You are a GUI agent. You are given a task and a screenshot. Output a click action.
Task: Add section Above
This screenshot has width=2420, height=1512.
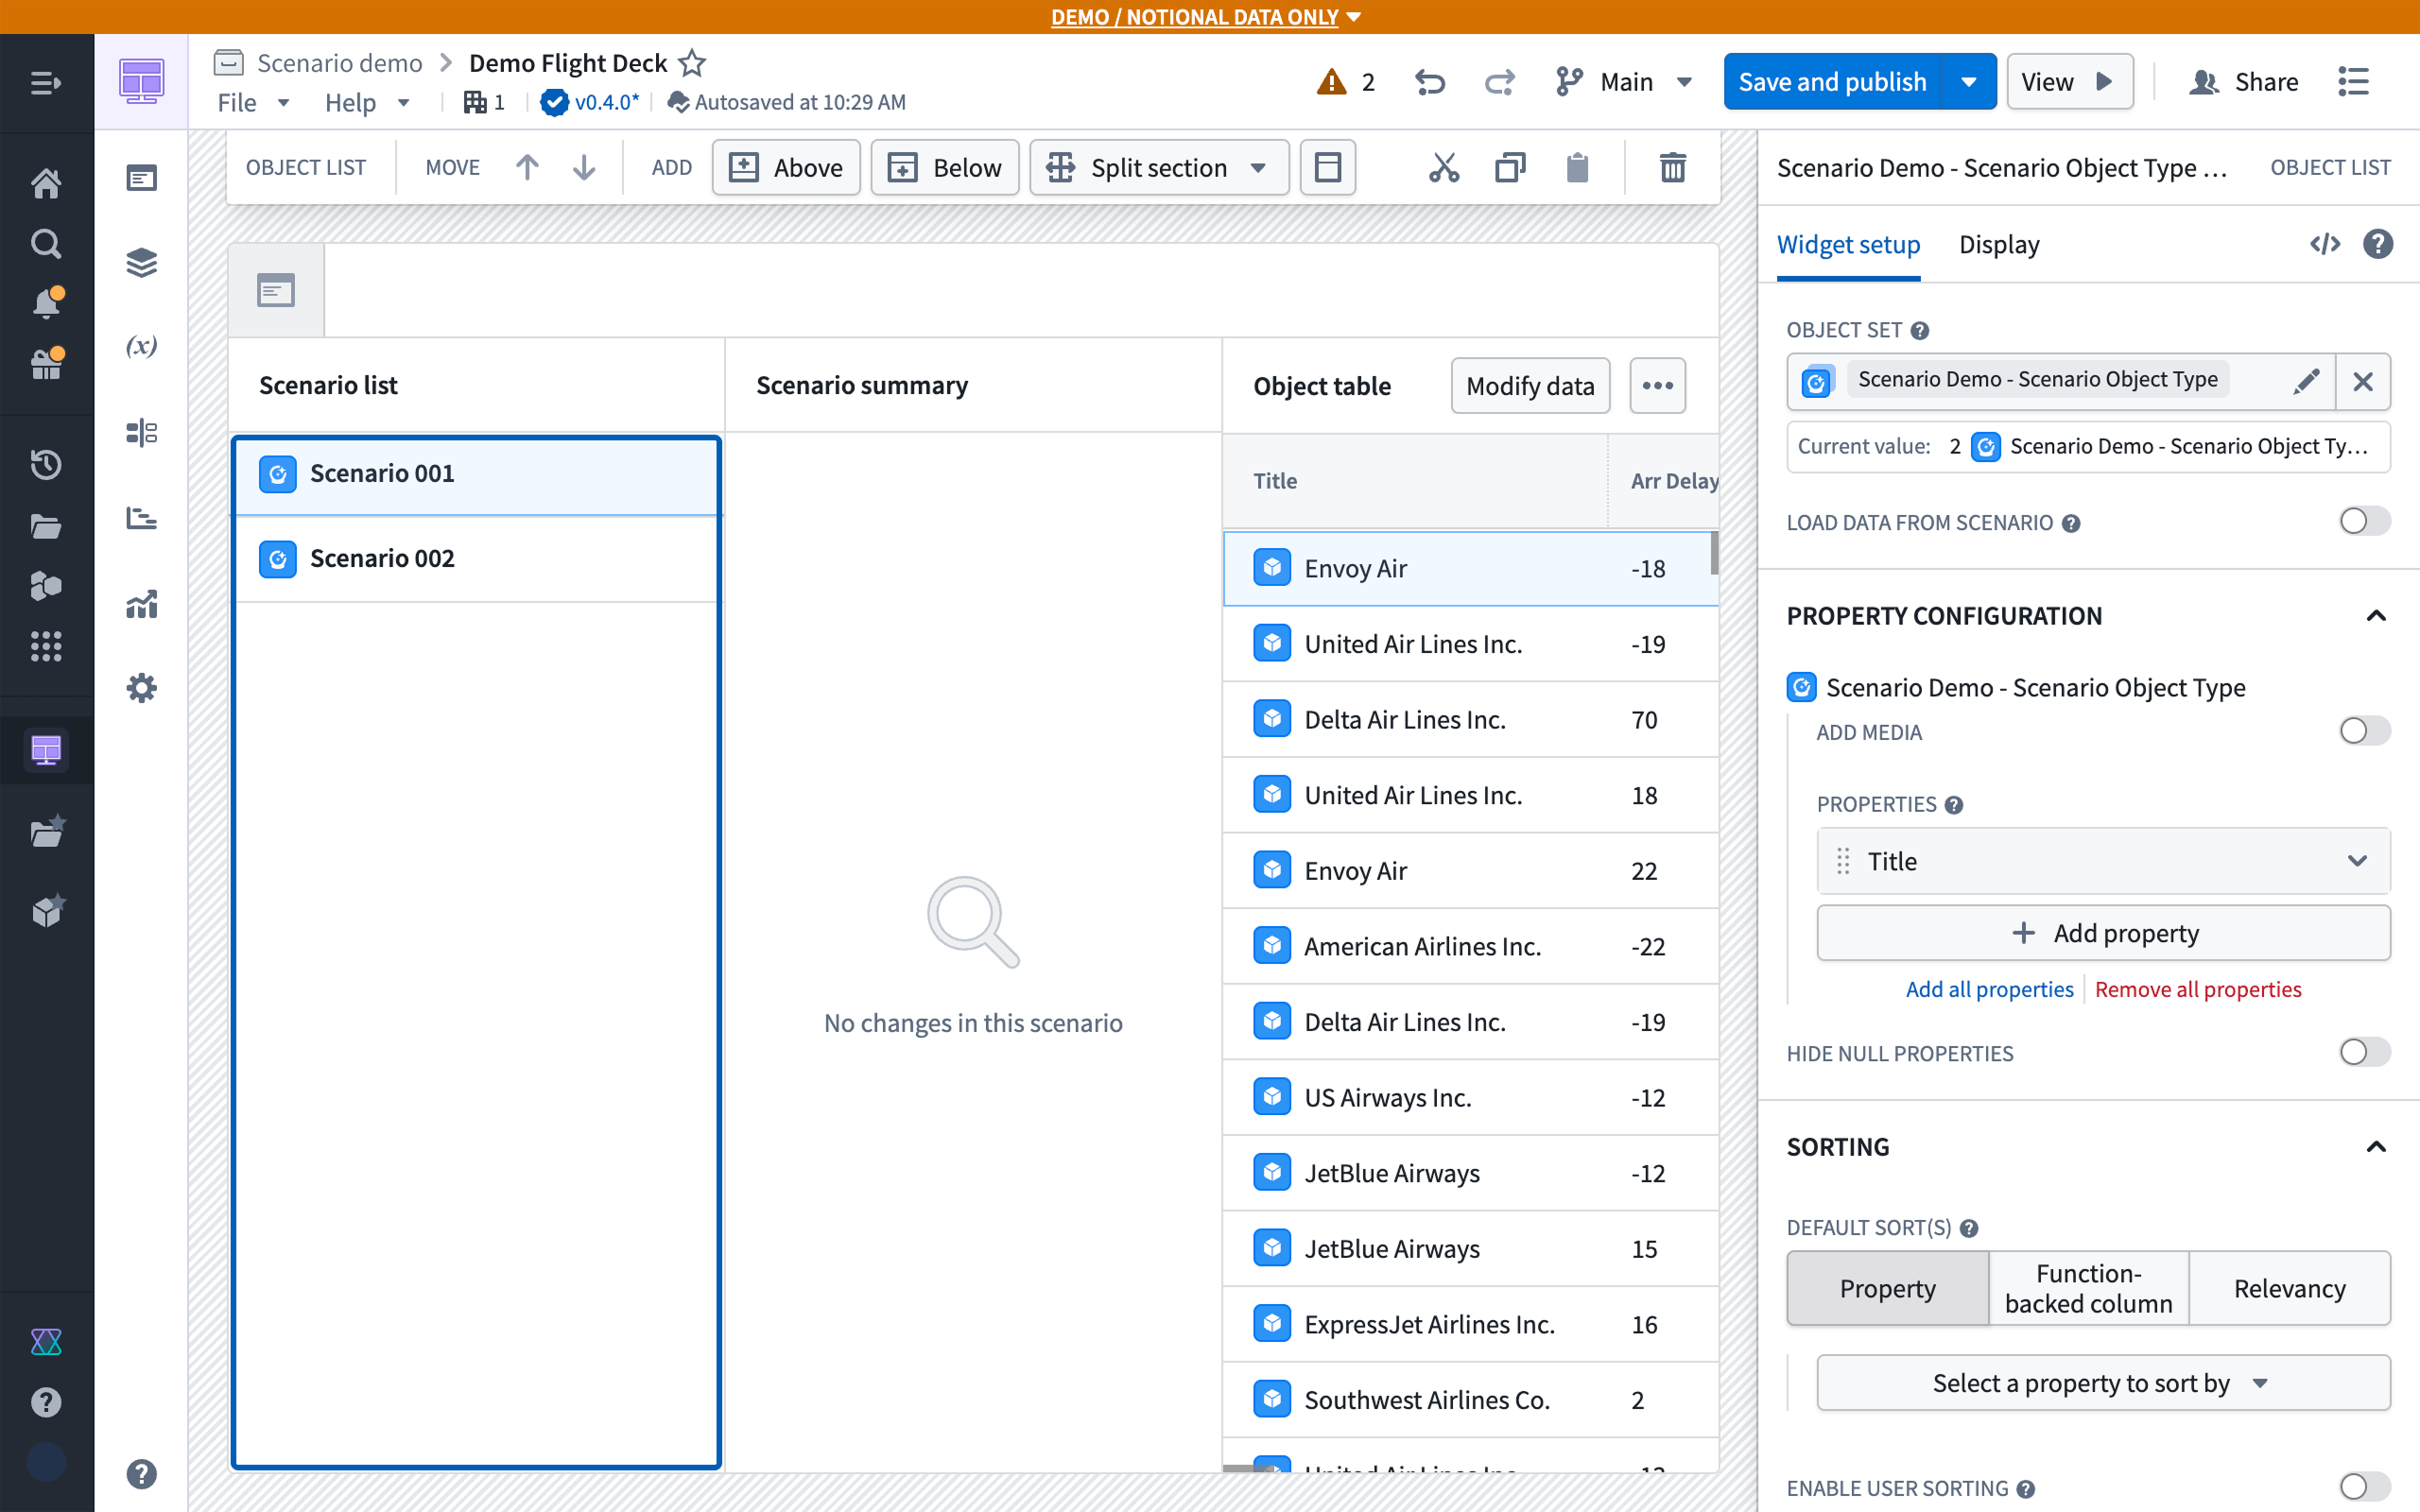(x=786, y=167)
